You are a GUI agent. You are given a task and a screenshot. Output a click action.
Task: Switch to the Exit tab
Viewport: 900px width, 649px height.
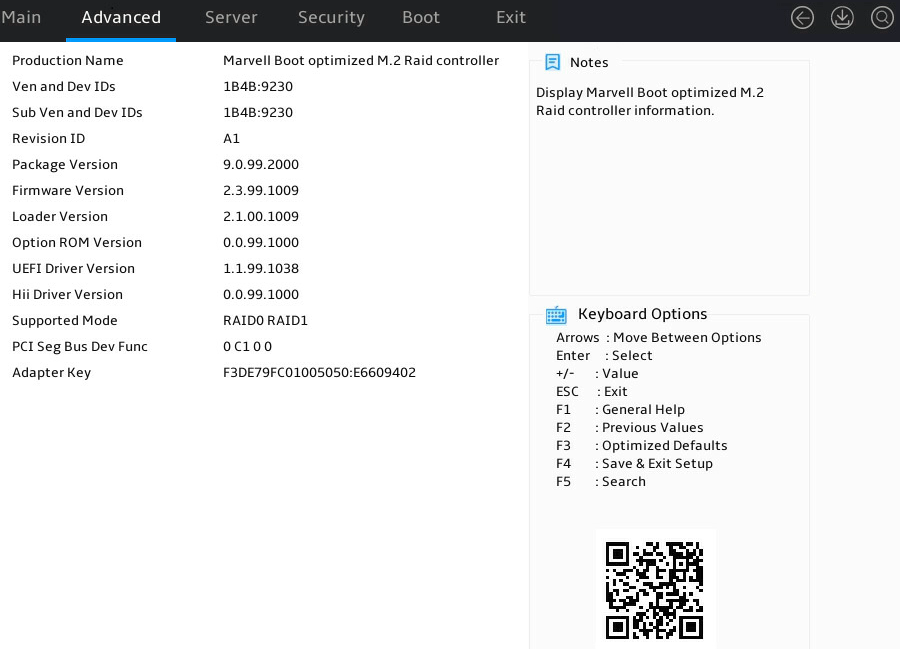pyautogui.click(x=511, y=17)
